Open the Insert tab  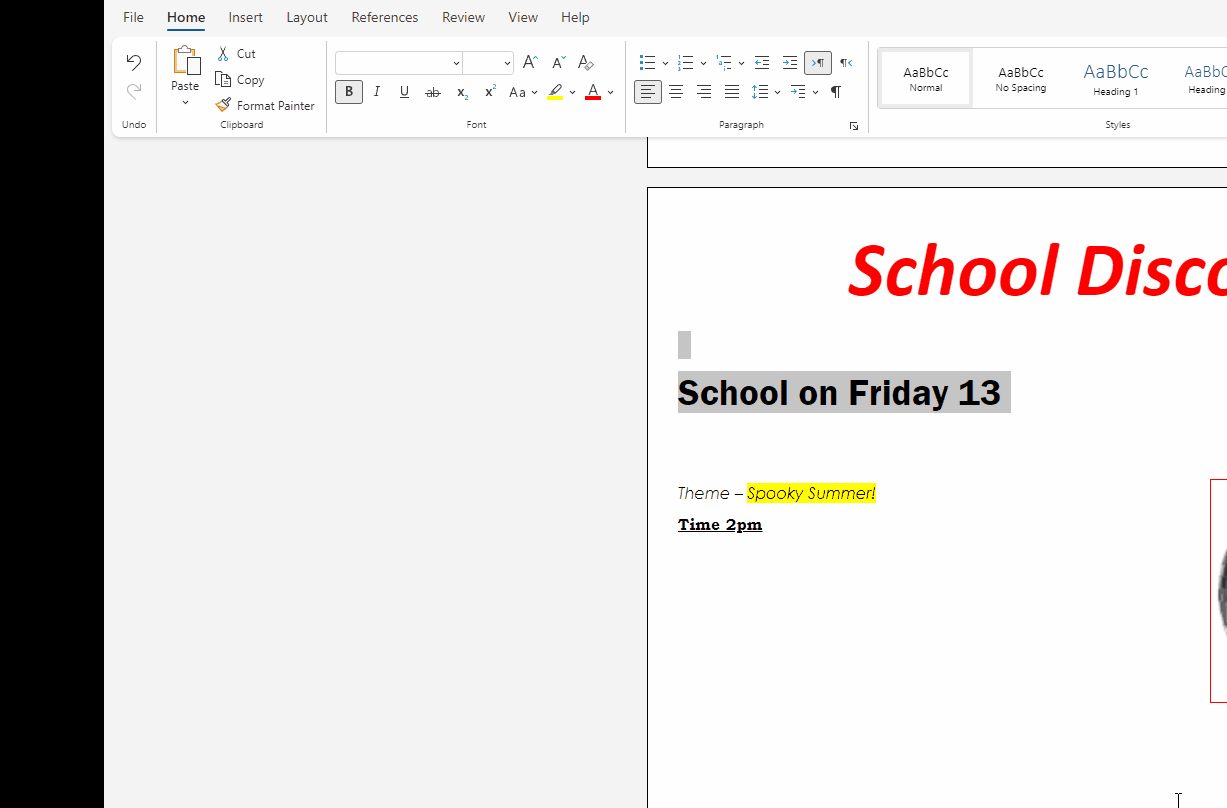pos(245,17)
